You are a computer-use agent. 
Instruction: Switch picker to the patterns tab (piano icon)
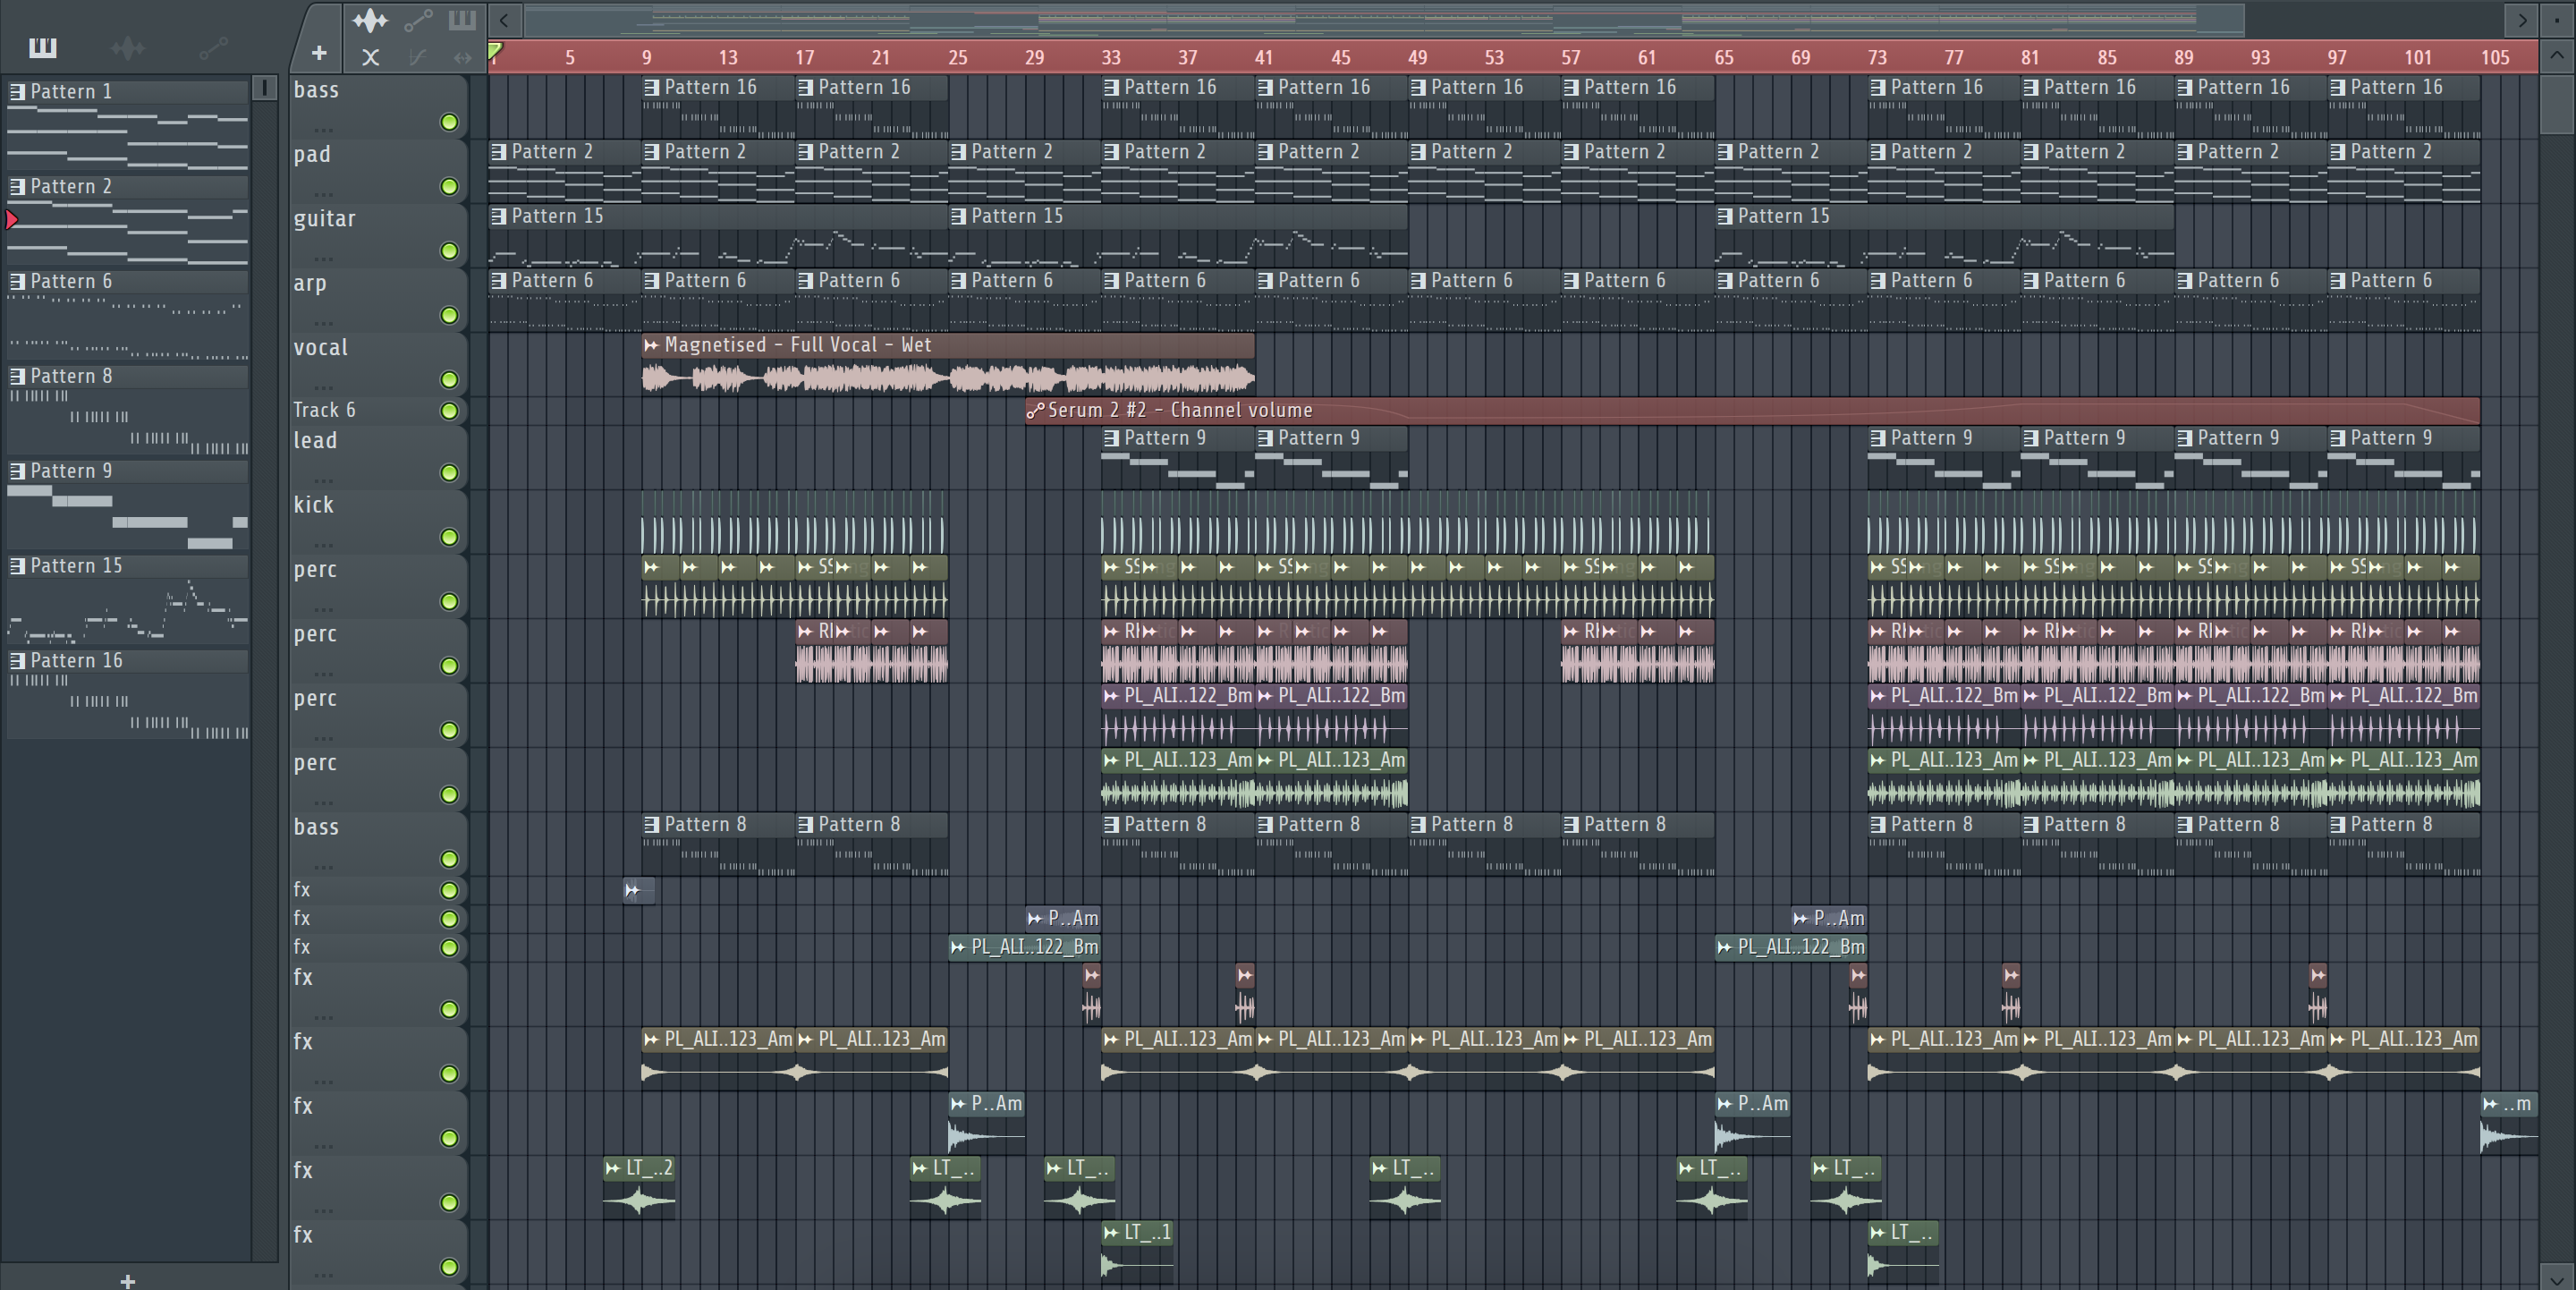[x=42, y=47]
